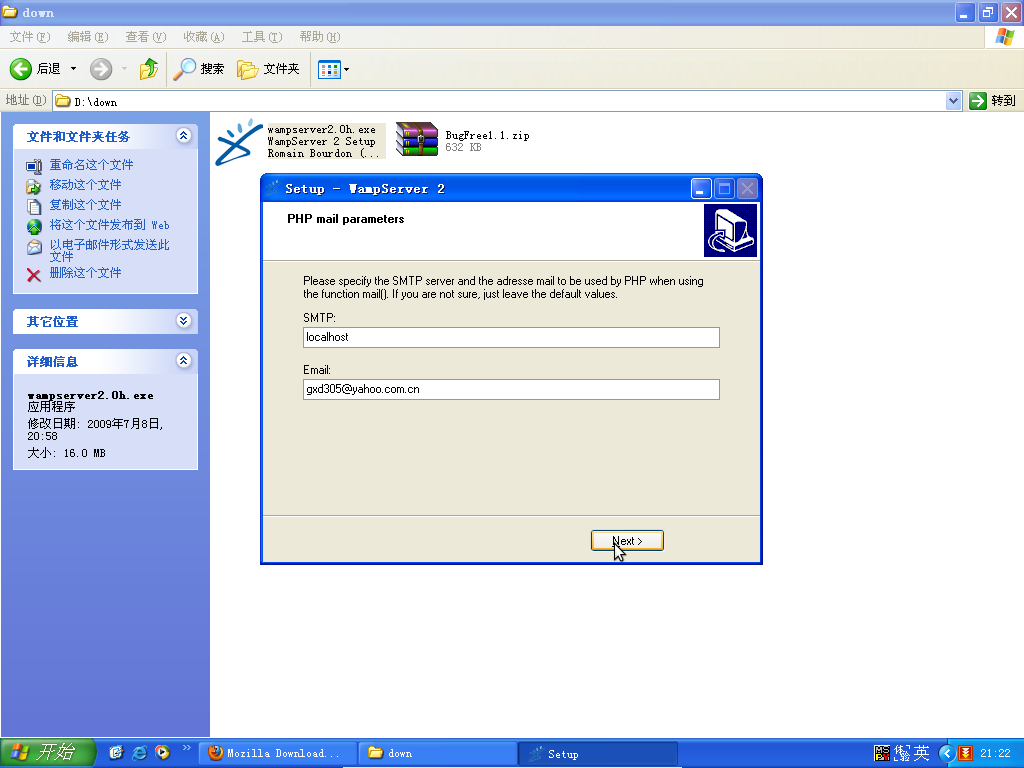Open the File (文件) menu

30,37
